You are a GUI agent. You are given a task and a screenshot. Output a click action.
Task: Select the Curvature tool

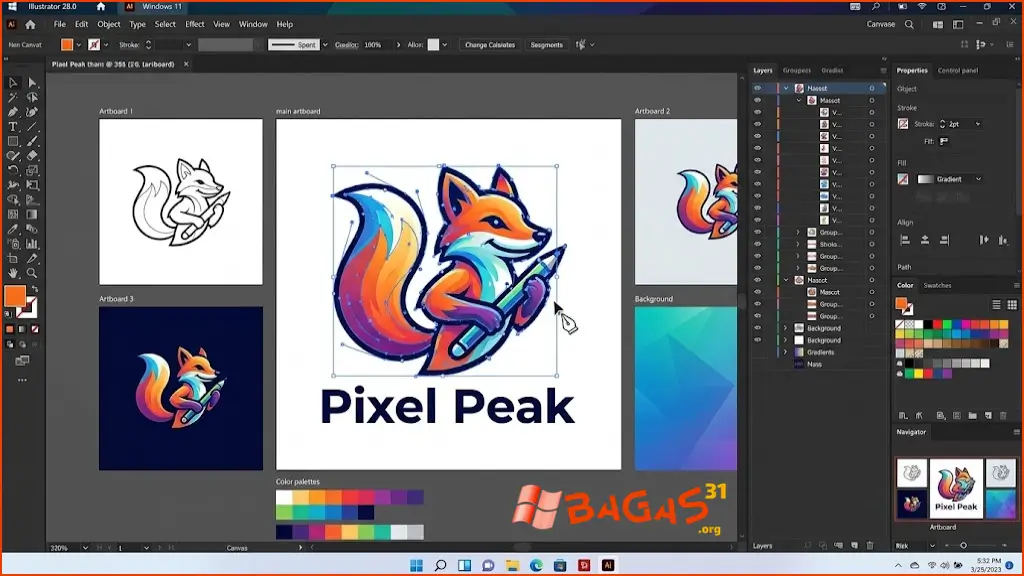[32, 112]
